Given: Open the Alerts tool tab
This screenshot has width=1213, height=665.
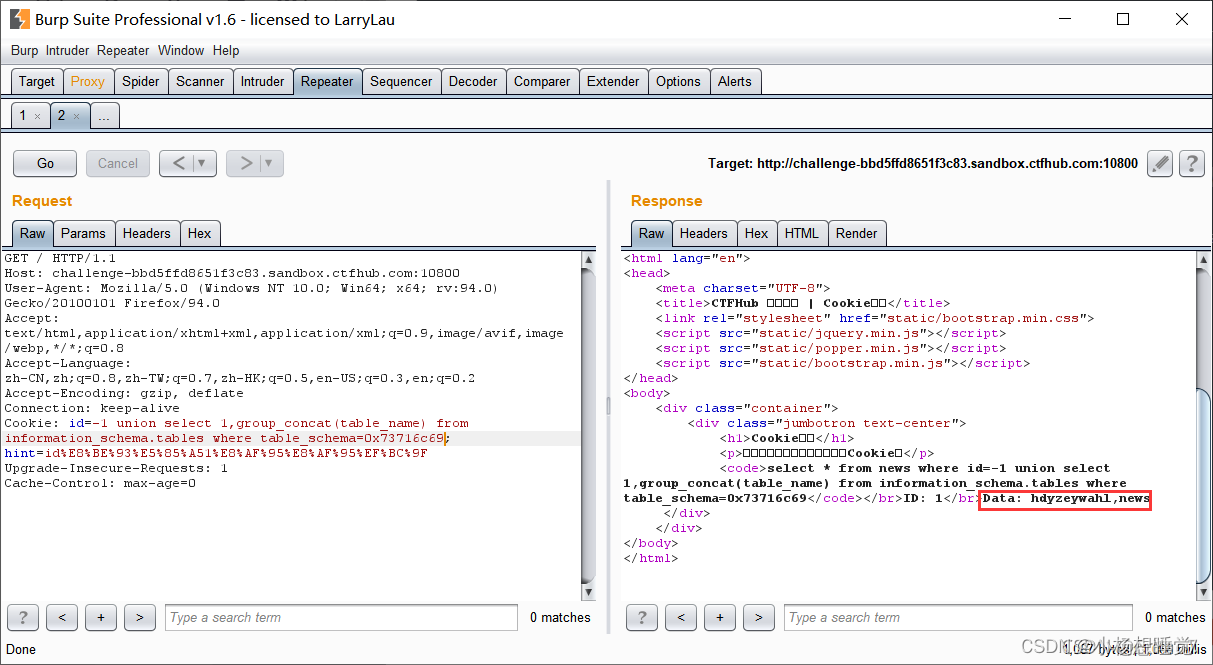Looking at the screenshot, I should 735,81.
